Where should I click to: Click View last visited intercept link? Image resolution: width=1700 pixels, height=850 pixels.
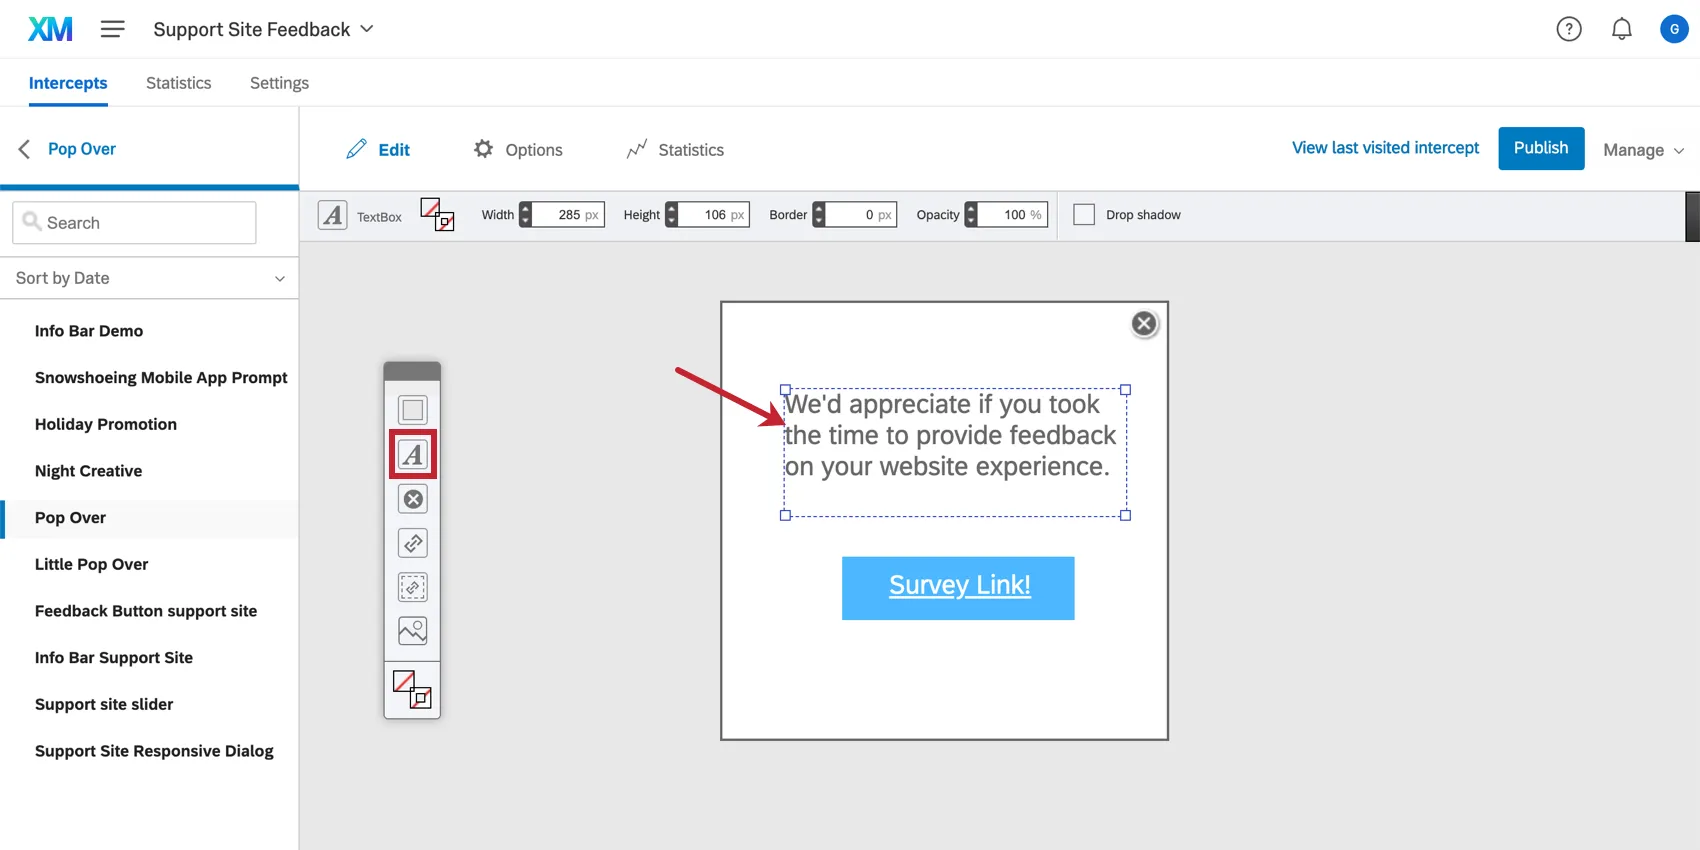click(x=1385, y=148)
